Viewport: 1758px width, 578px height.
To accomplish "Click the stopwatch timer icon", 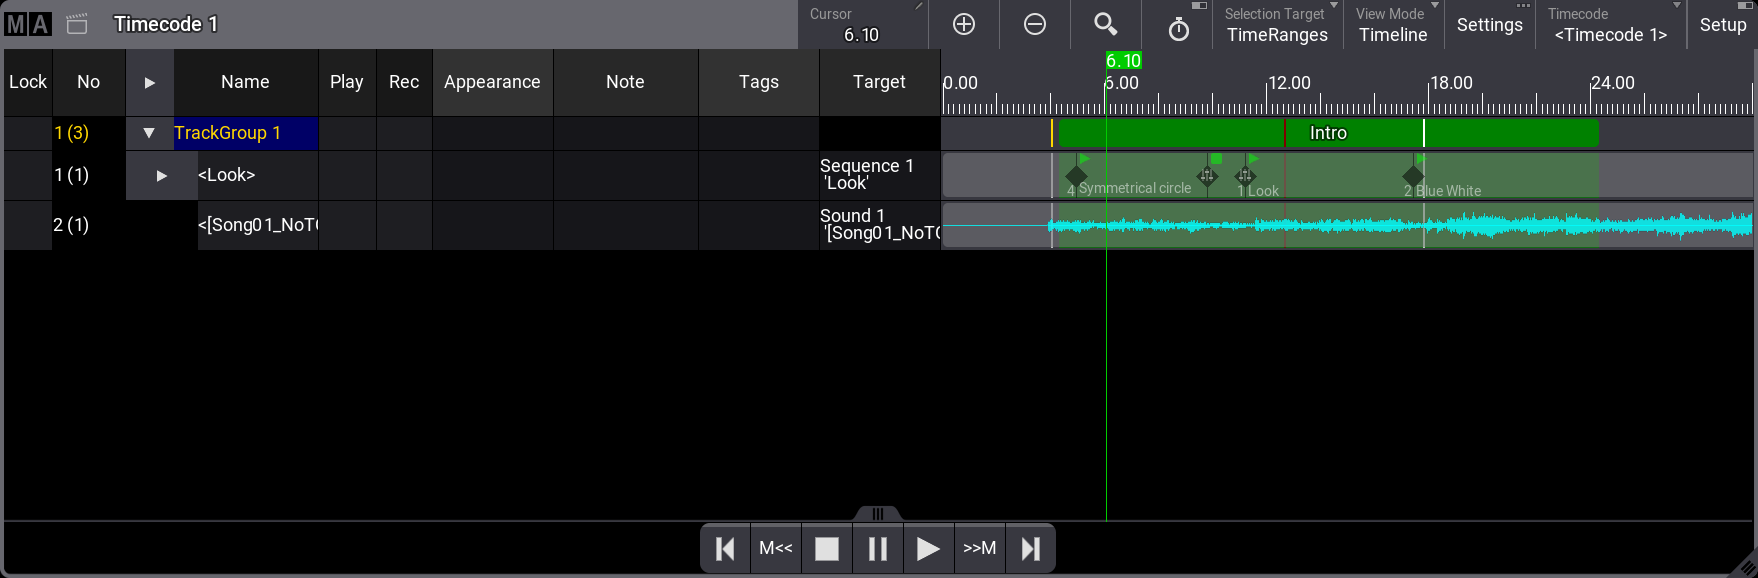I will pyautogui.click(x=1179, y=29).
